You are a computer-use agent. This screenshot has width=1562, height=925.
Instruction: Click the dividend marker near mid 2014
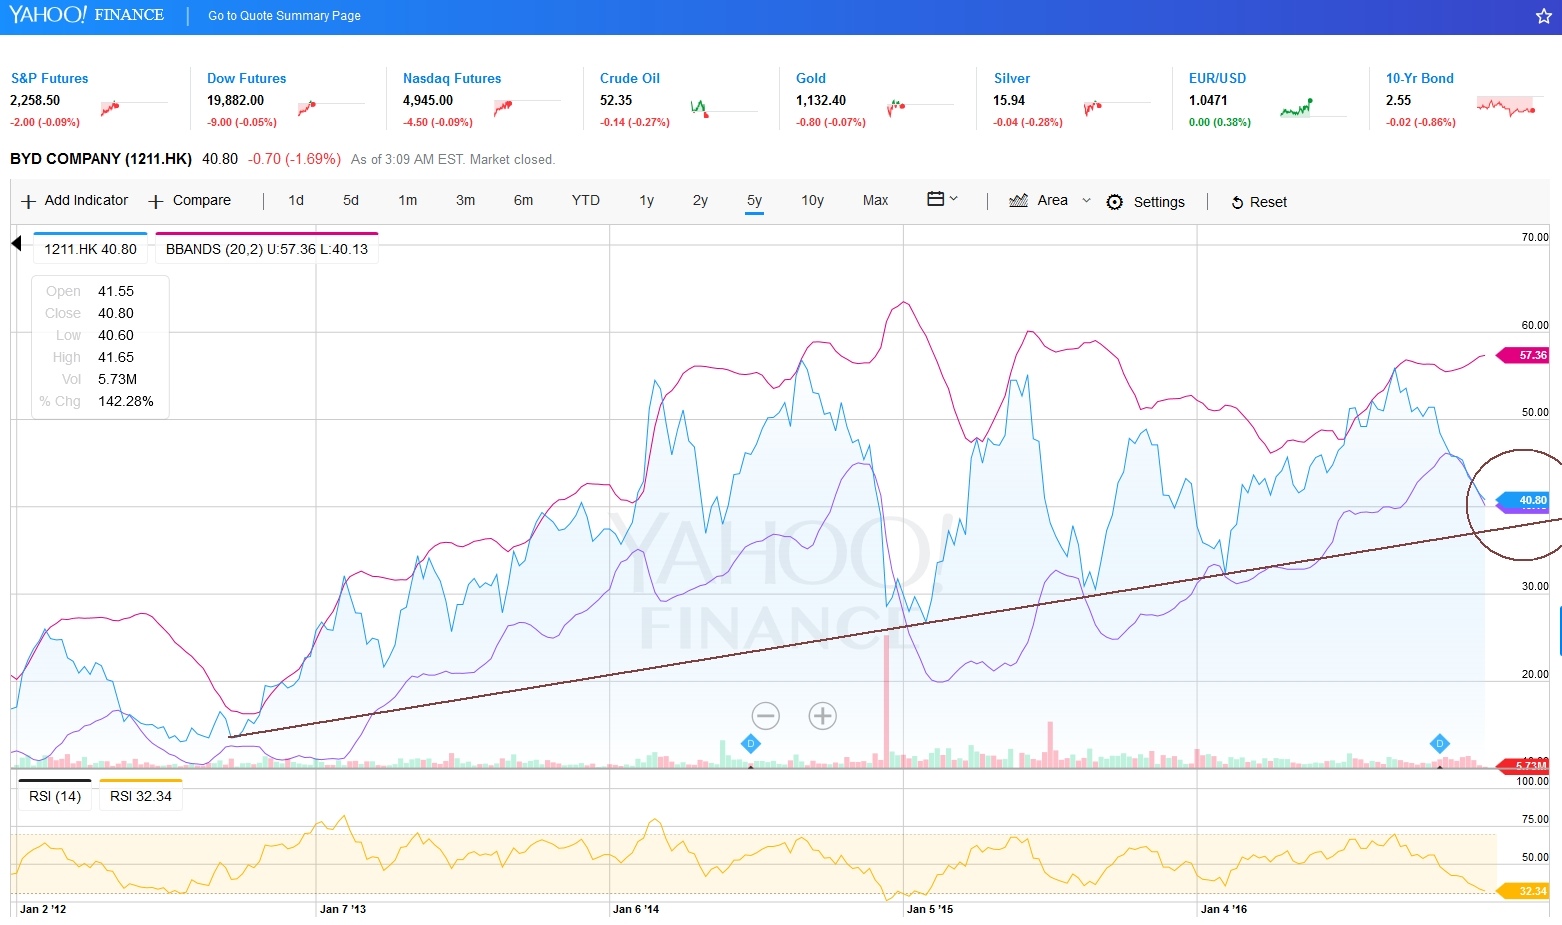(x=751, y=743)
